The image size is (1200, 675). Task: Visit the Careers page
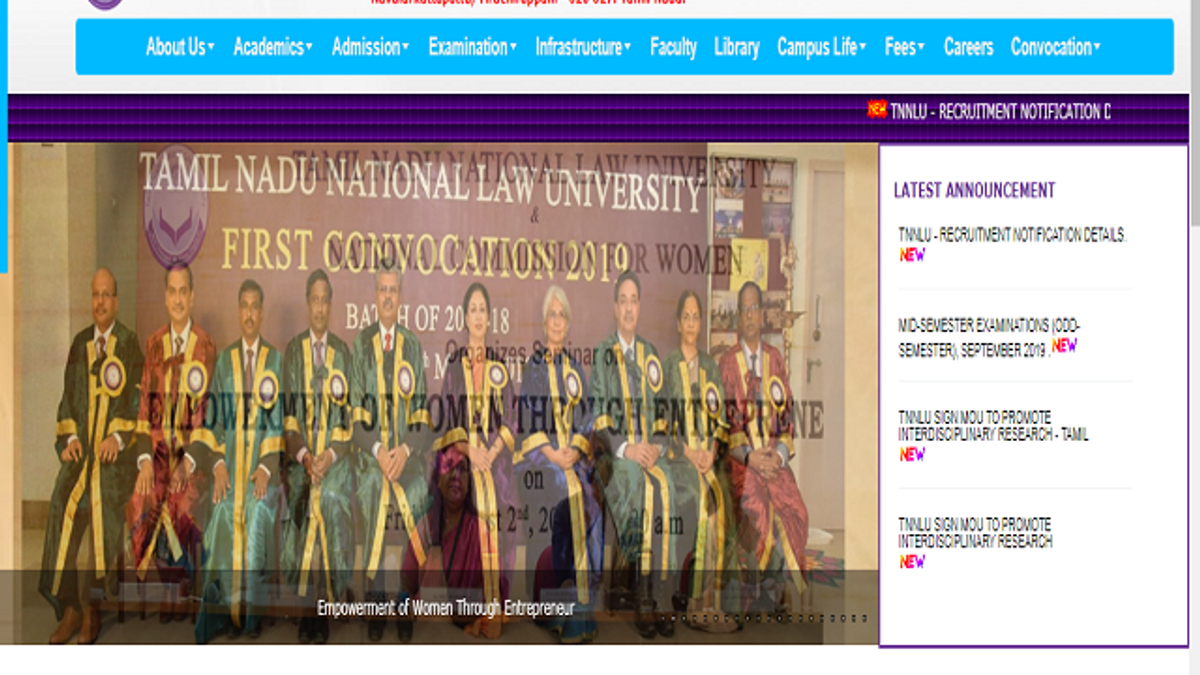click(969, 47)
